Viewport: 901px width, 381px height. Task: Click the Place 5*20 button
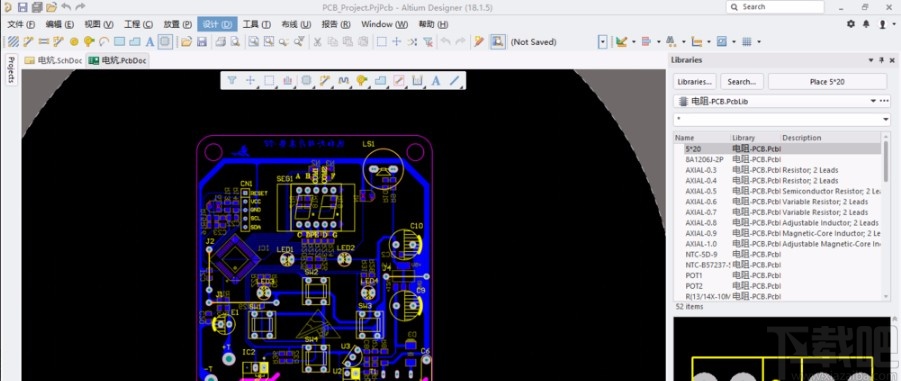pos(827,82)
